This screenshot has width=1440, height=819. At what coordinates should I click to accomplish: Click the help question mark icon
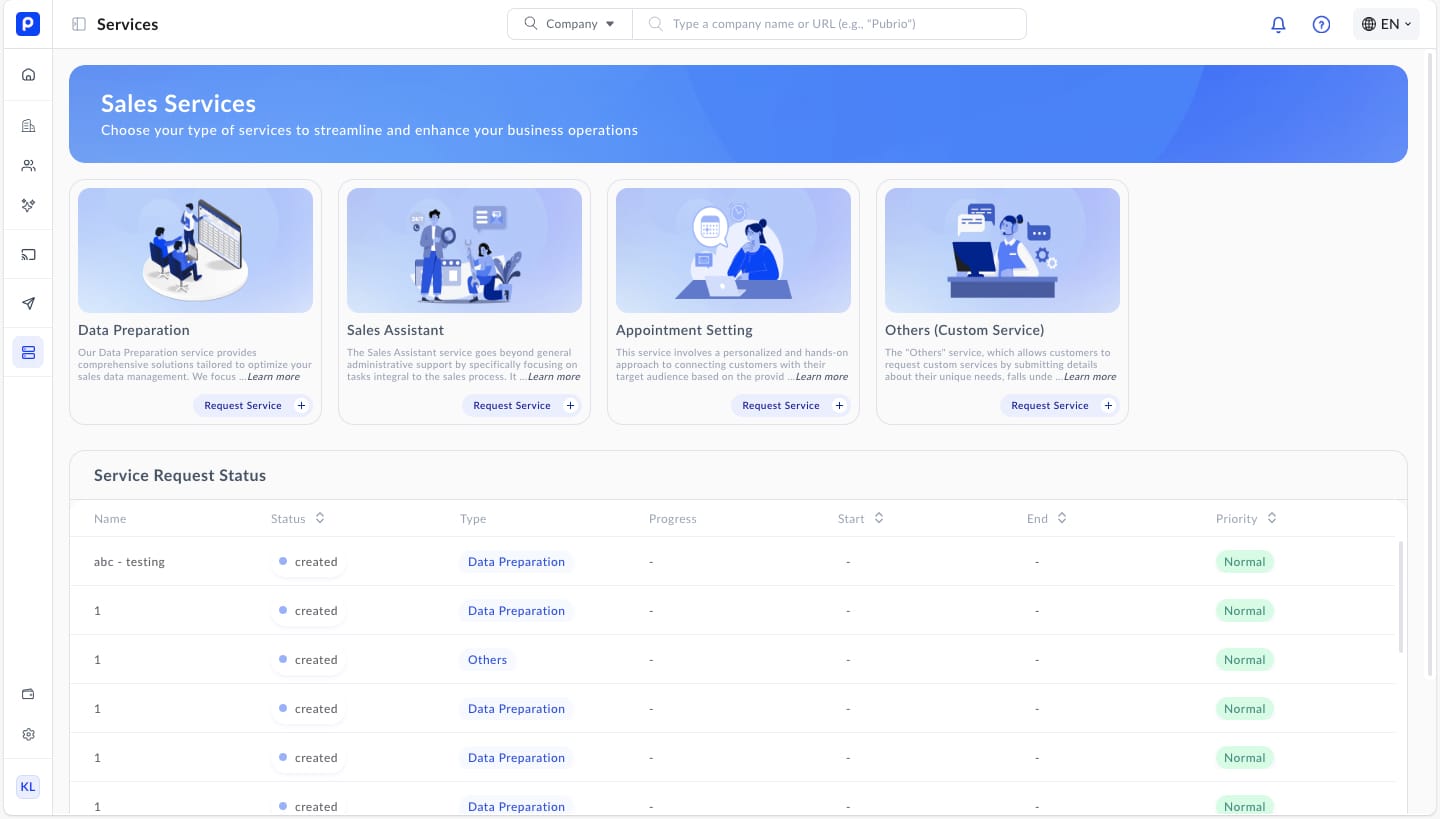tap(1321, 24)
